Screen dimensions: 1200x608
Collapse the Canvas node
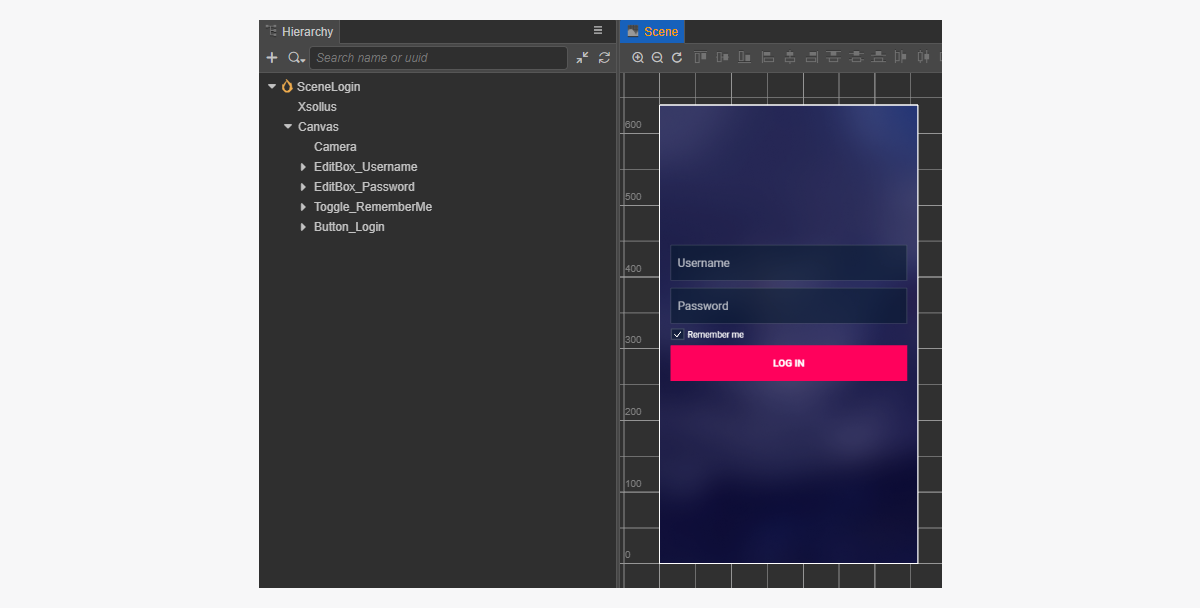(x=288, y=127)
